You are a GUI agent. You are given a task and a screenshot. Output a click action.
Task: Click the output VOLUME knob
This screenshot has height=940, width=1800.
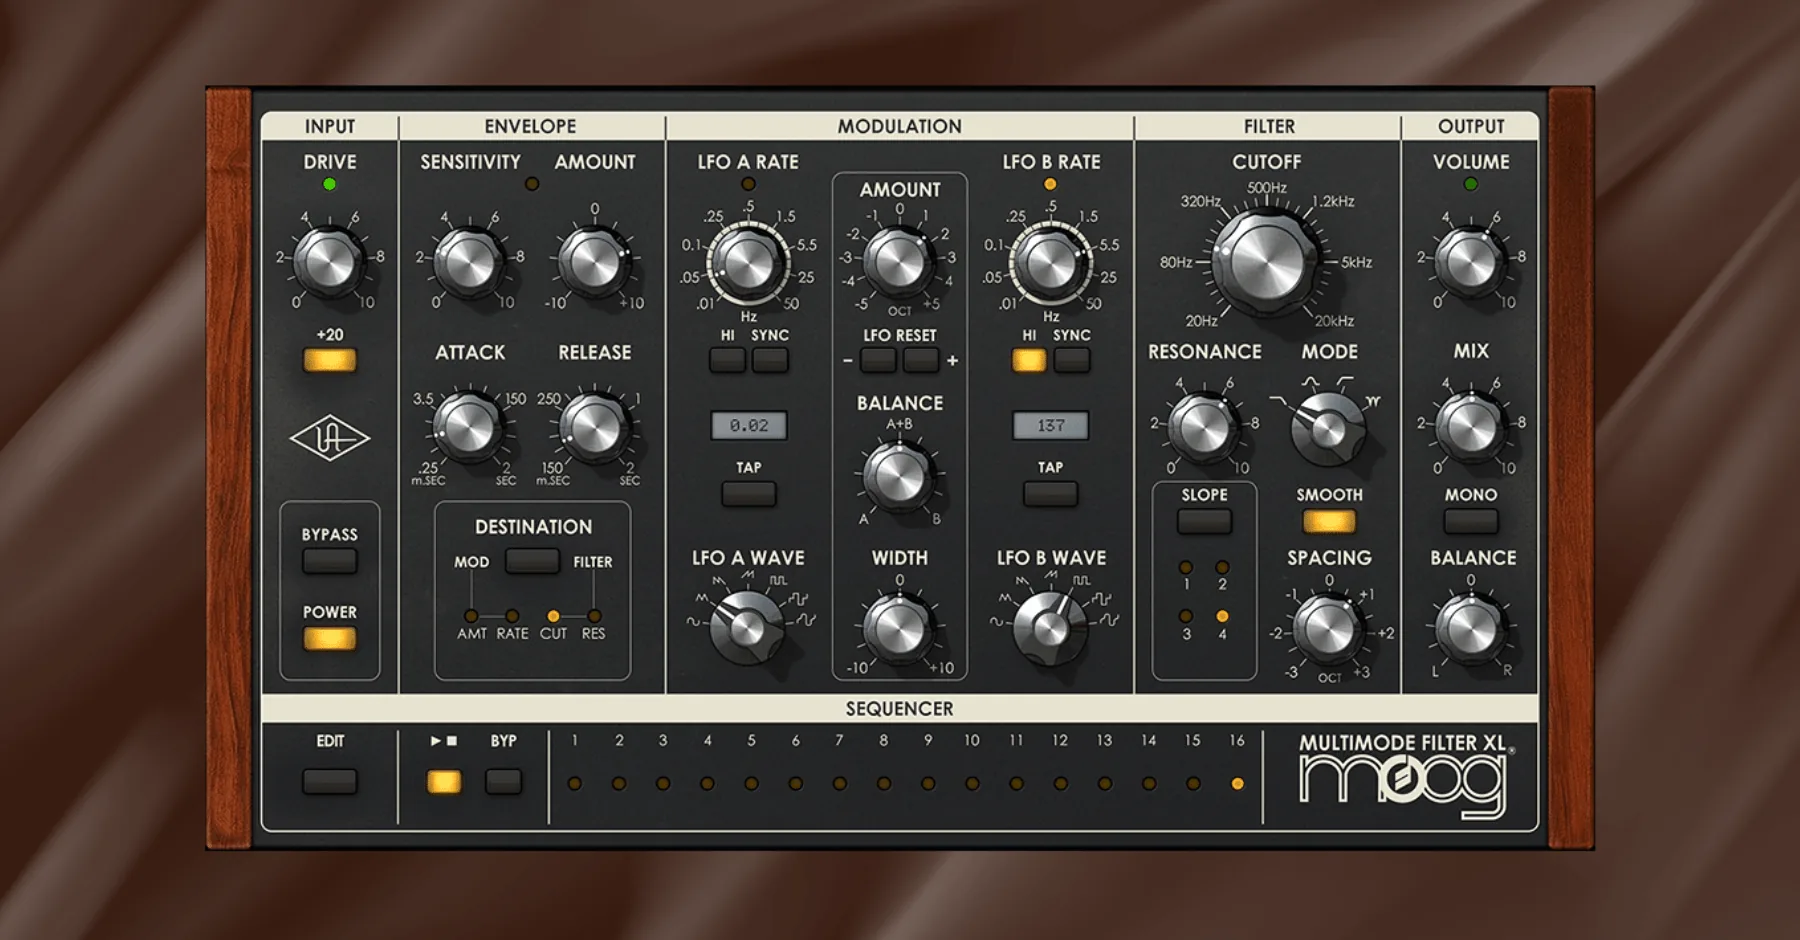[1470, 262]
